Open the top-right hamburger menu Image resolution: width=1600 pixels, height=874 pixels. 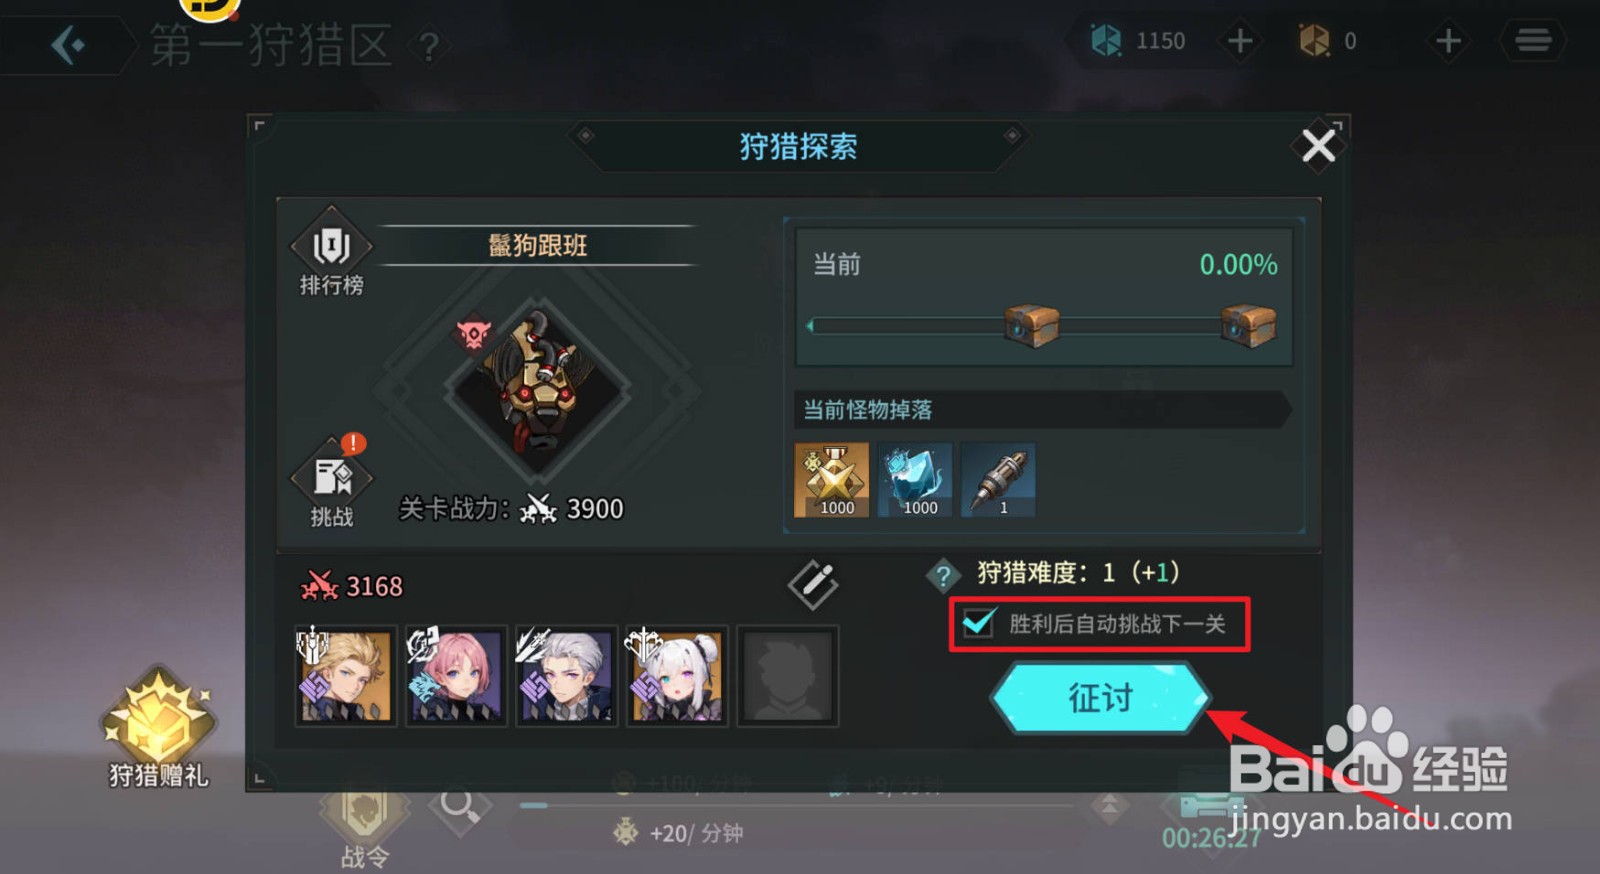pos(1532,41)
